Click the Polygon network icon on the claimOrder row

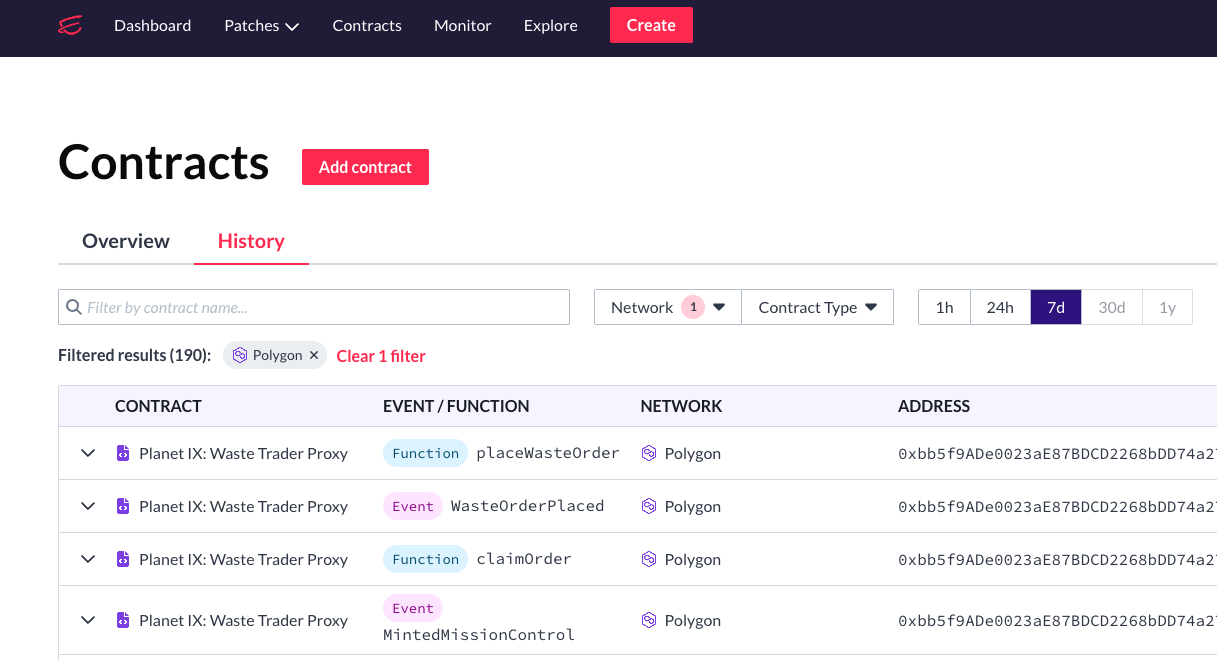tap(650, 559)
